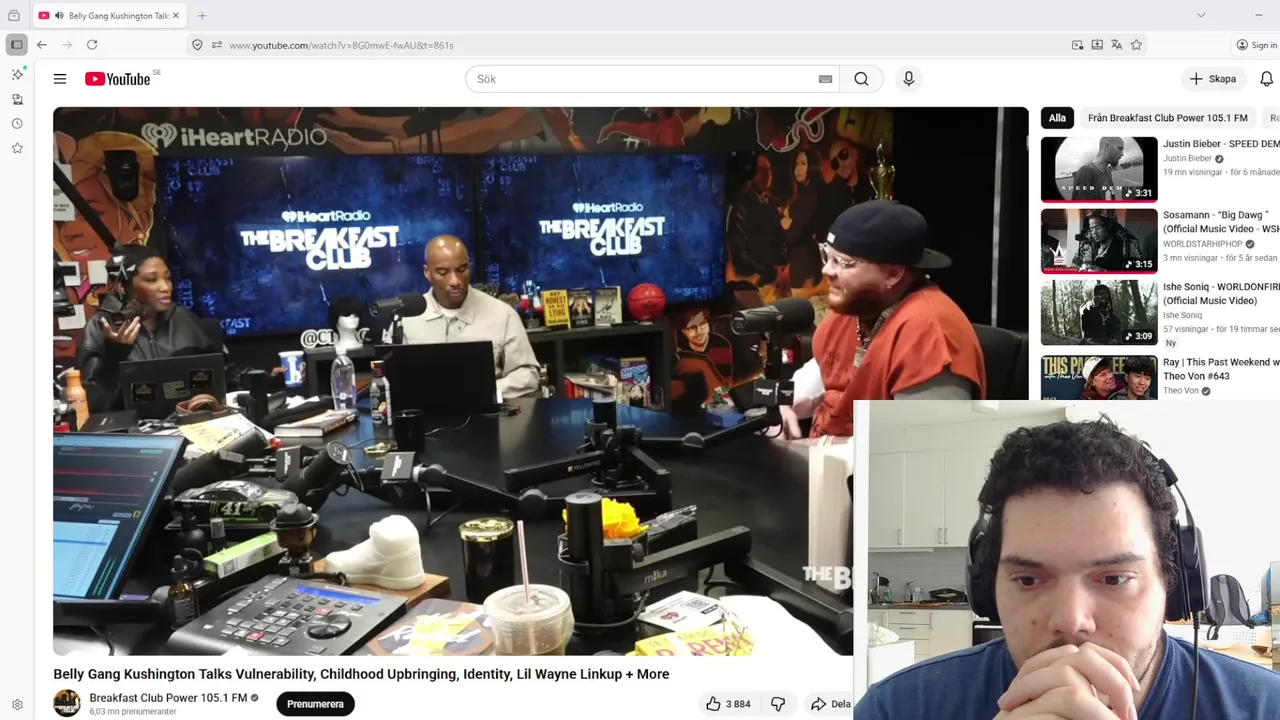Screen dimensions: 1280x720
Task: View site permissions icon in address bar
Action: click(x=216, y=45)
